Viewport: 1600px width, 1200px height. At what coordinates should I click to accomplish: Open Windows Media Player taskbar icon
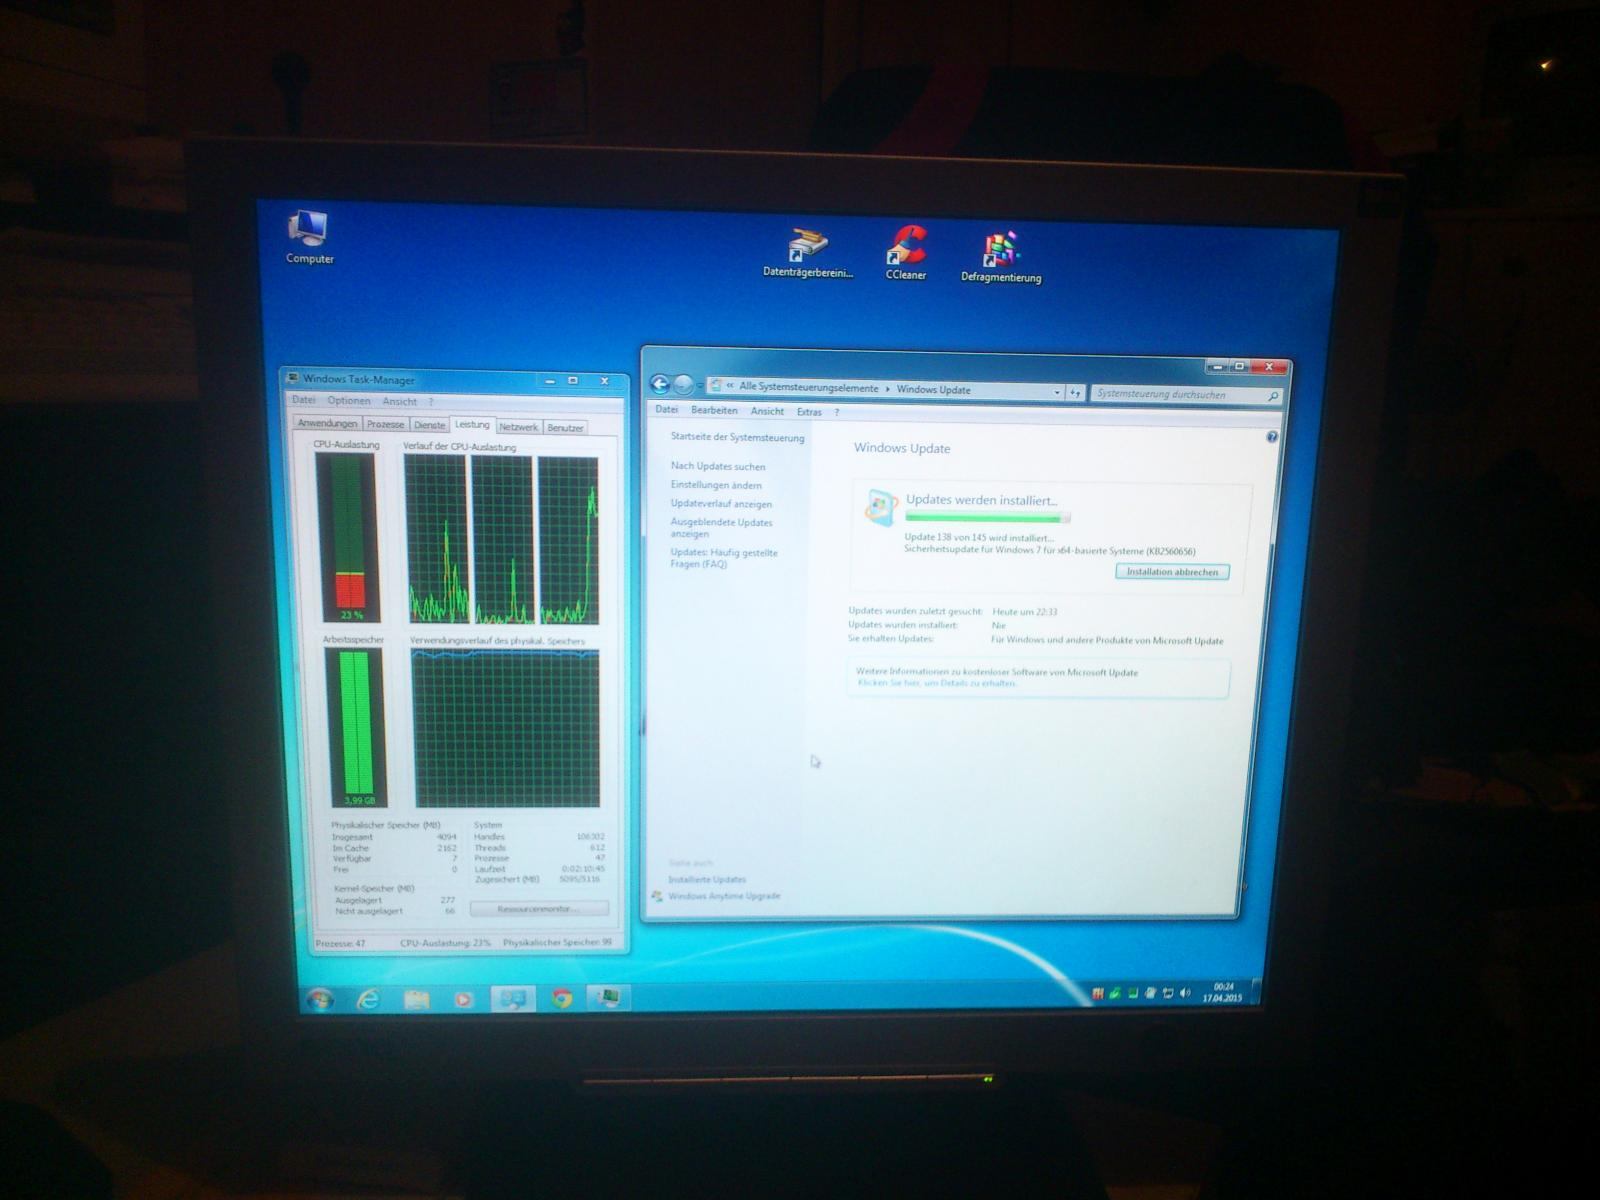tap(463, 998)
